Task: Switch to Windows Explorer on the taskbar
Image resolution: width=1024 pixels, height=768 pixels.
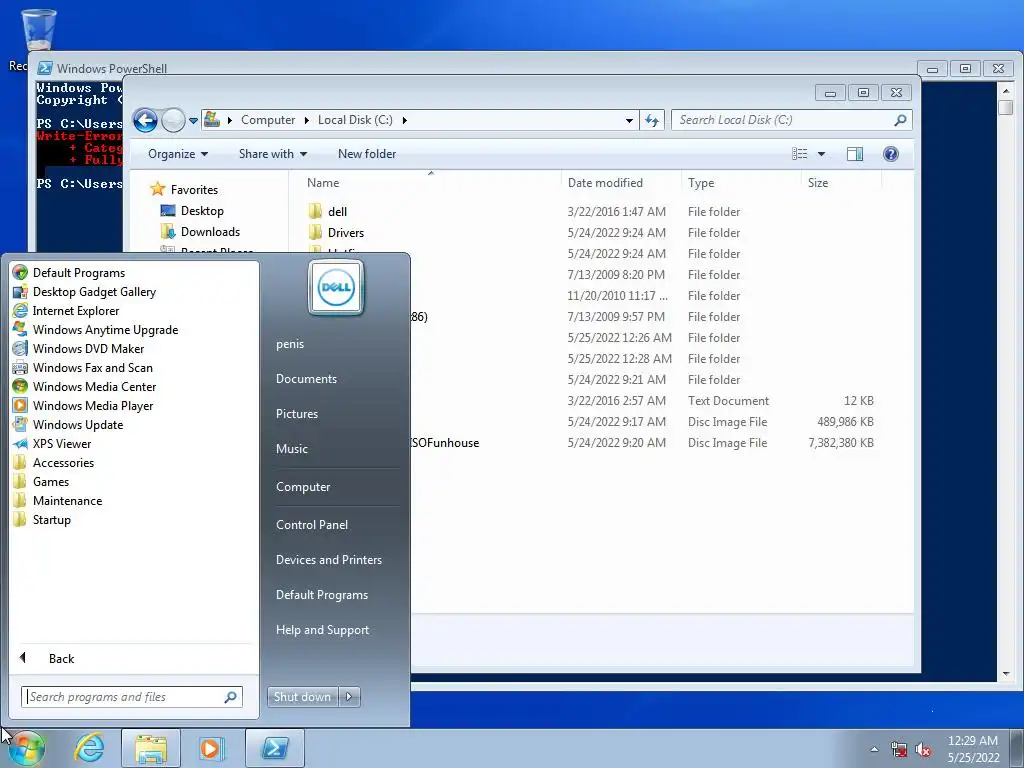Action: coord(151,748)
